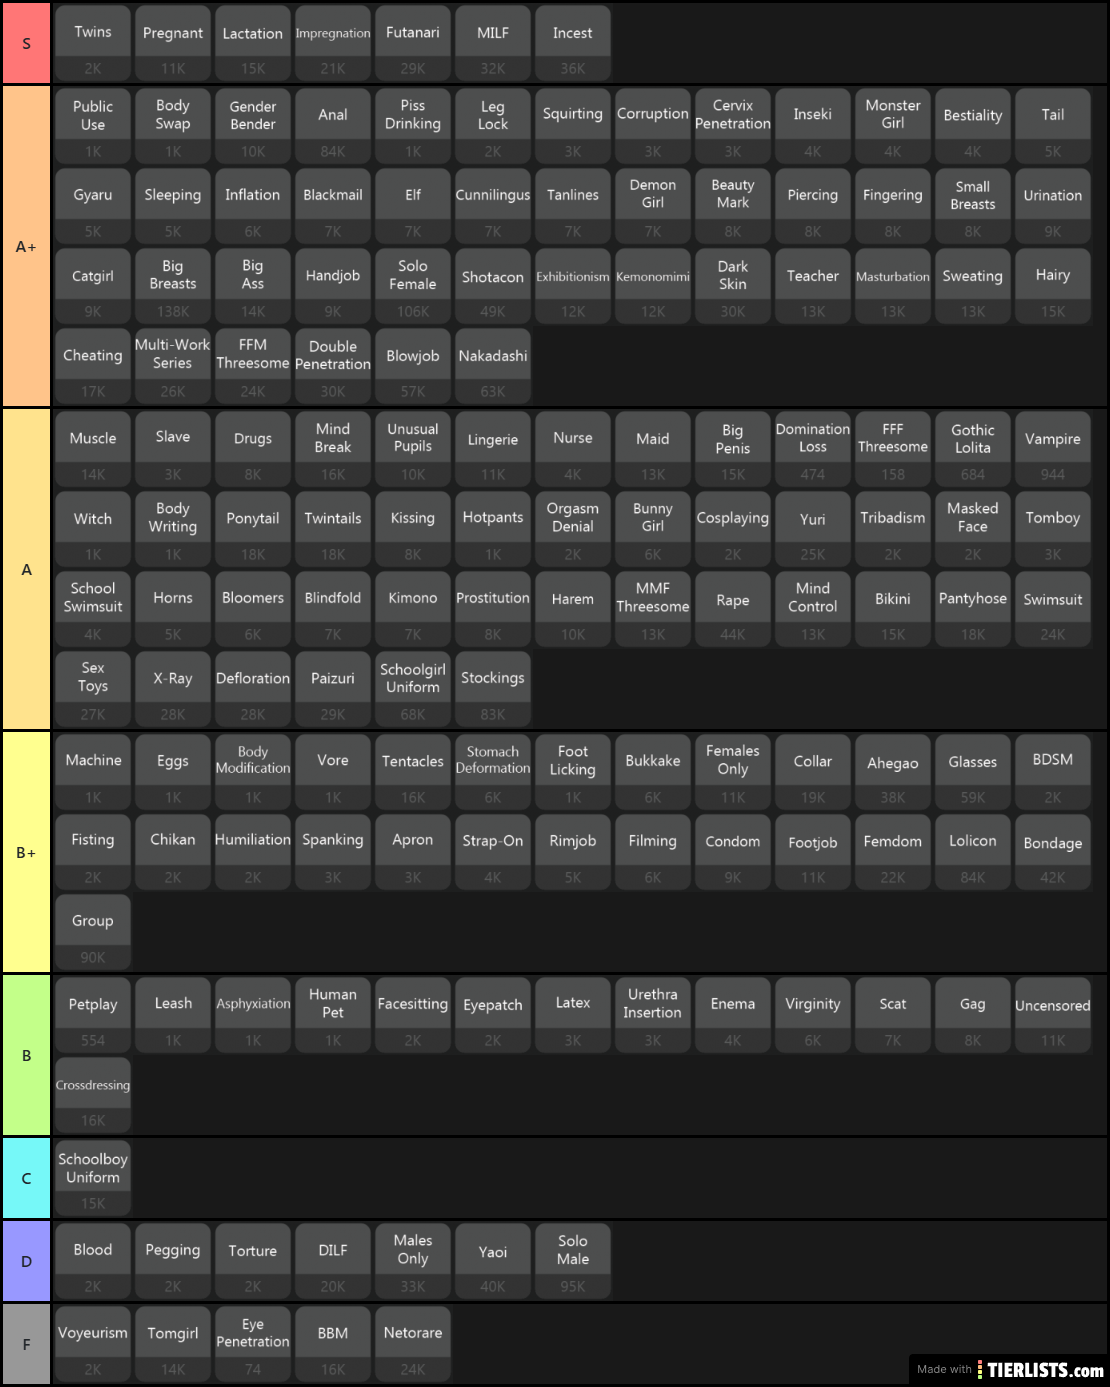Click the Twins tile in S tier
Image resolution: width=1110 pixels, height=1387 pixels.
pyautogui.click(x=93, y=43)
